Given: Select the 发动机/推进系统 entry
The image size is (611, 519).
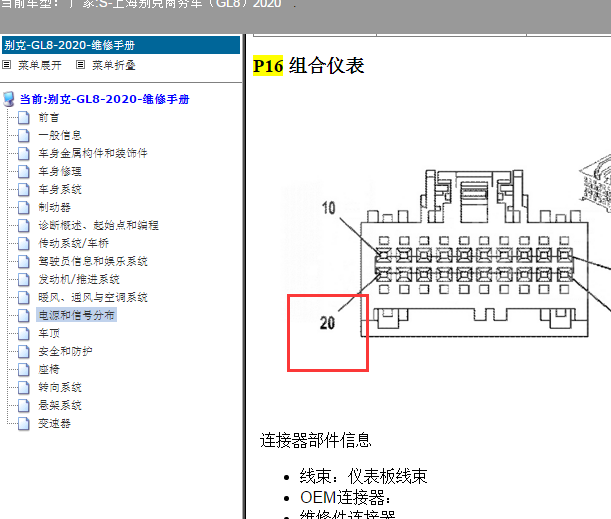Looking at the screenshot, I should [79, 279].
